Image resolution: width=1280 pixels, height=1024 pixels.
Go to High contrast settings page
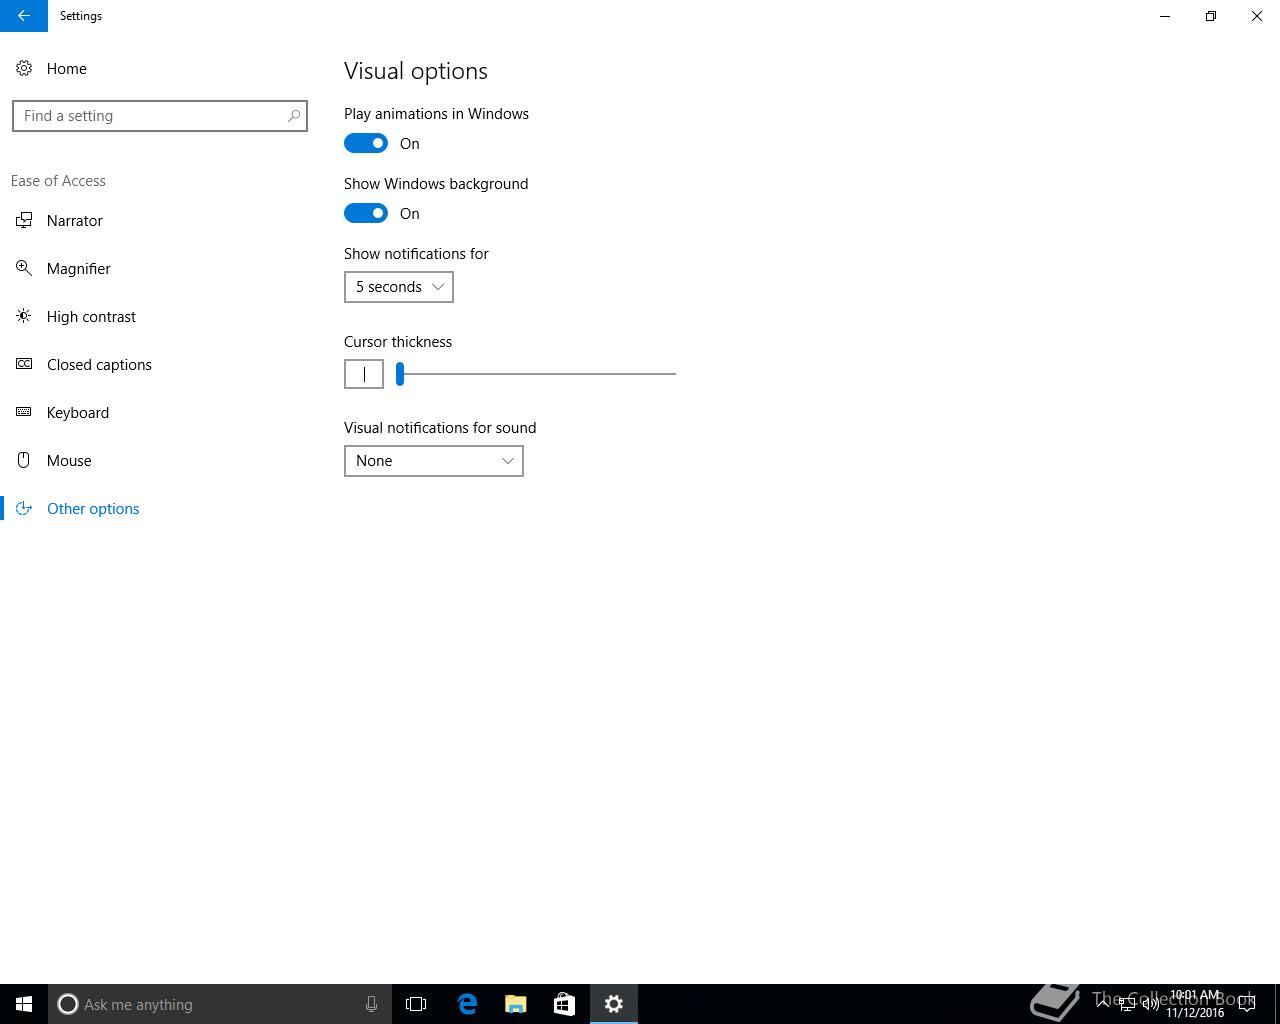point(91,316)
